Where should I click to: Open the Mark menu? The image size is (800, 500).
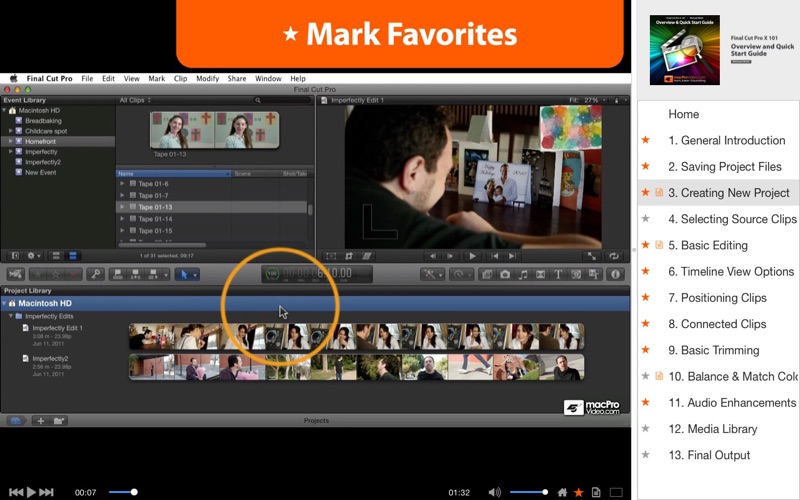click(x=157, y=79)
